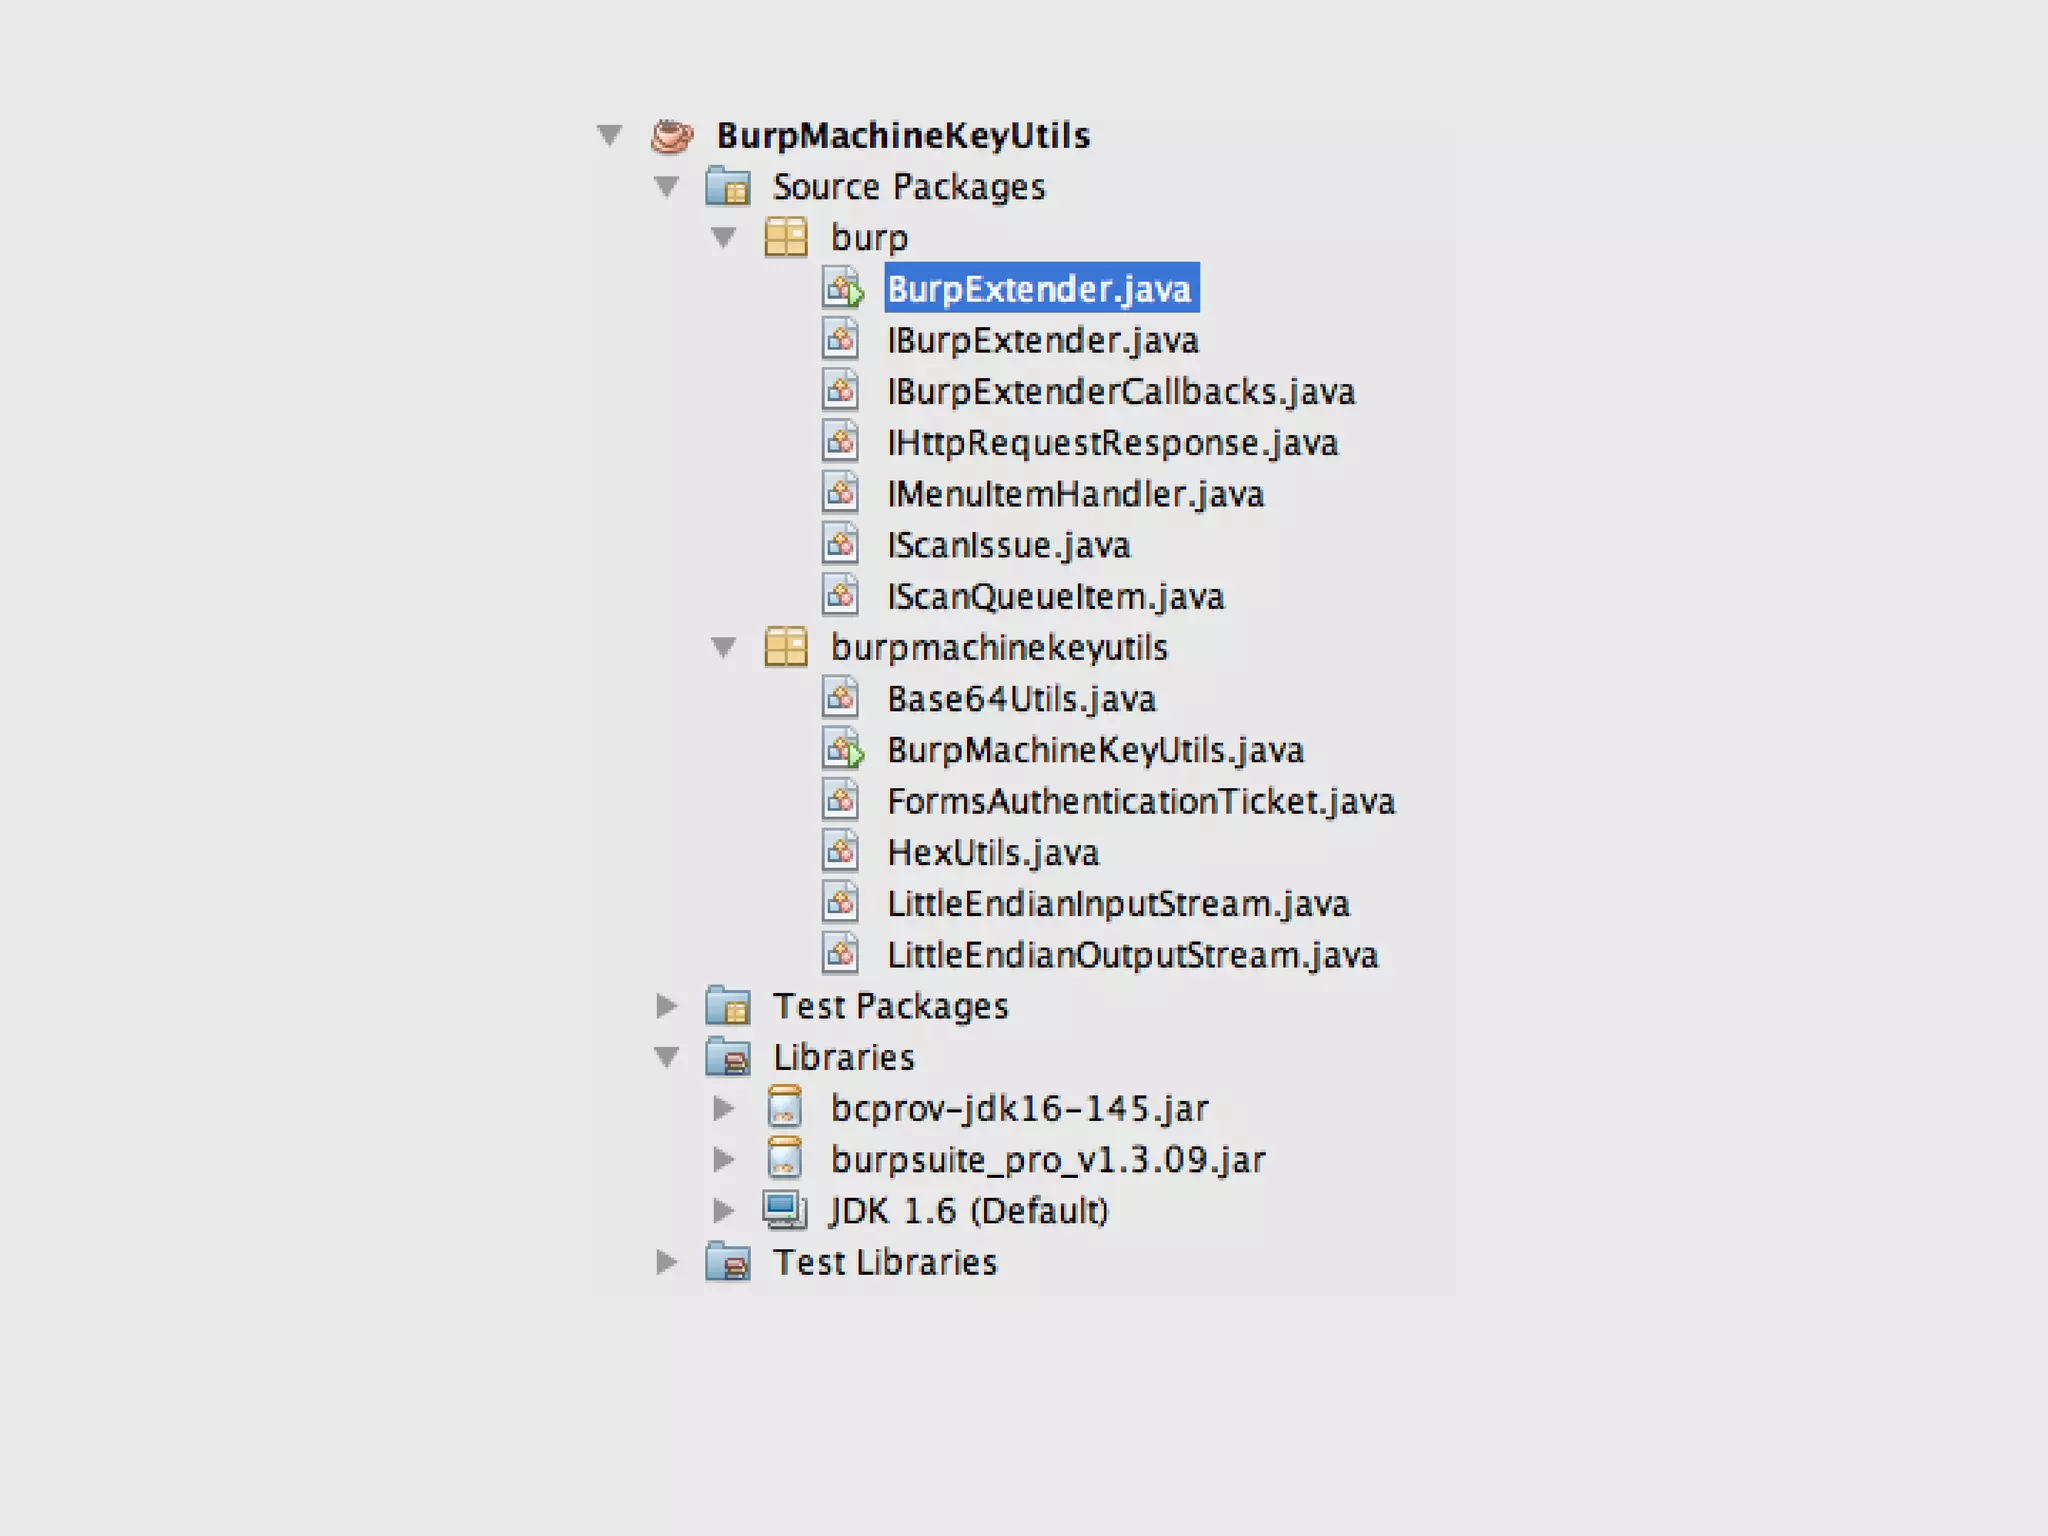This screenshot has height=1536, width=2048.
Task: Expand the Test Packages node
Action: [x=667, y=1006]
